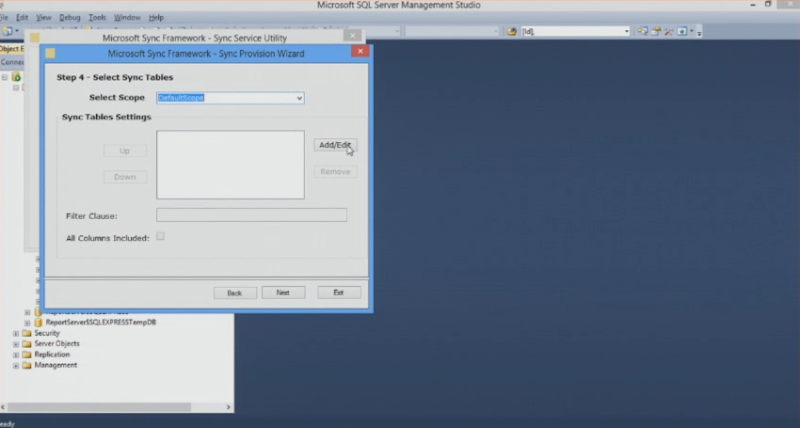The image size is (800, 428).
Task: Collapse the server node in Object Explorer
Action: tap(4, 77)
